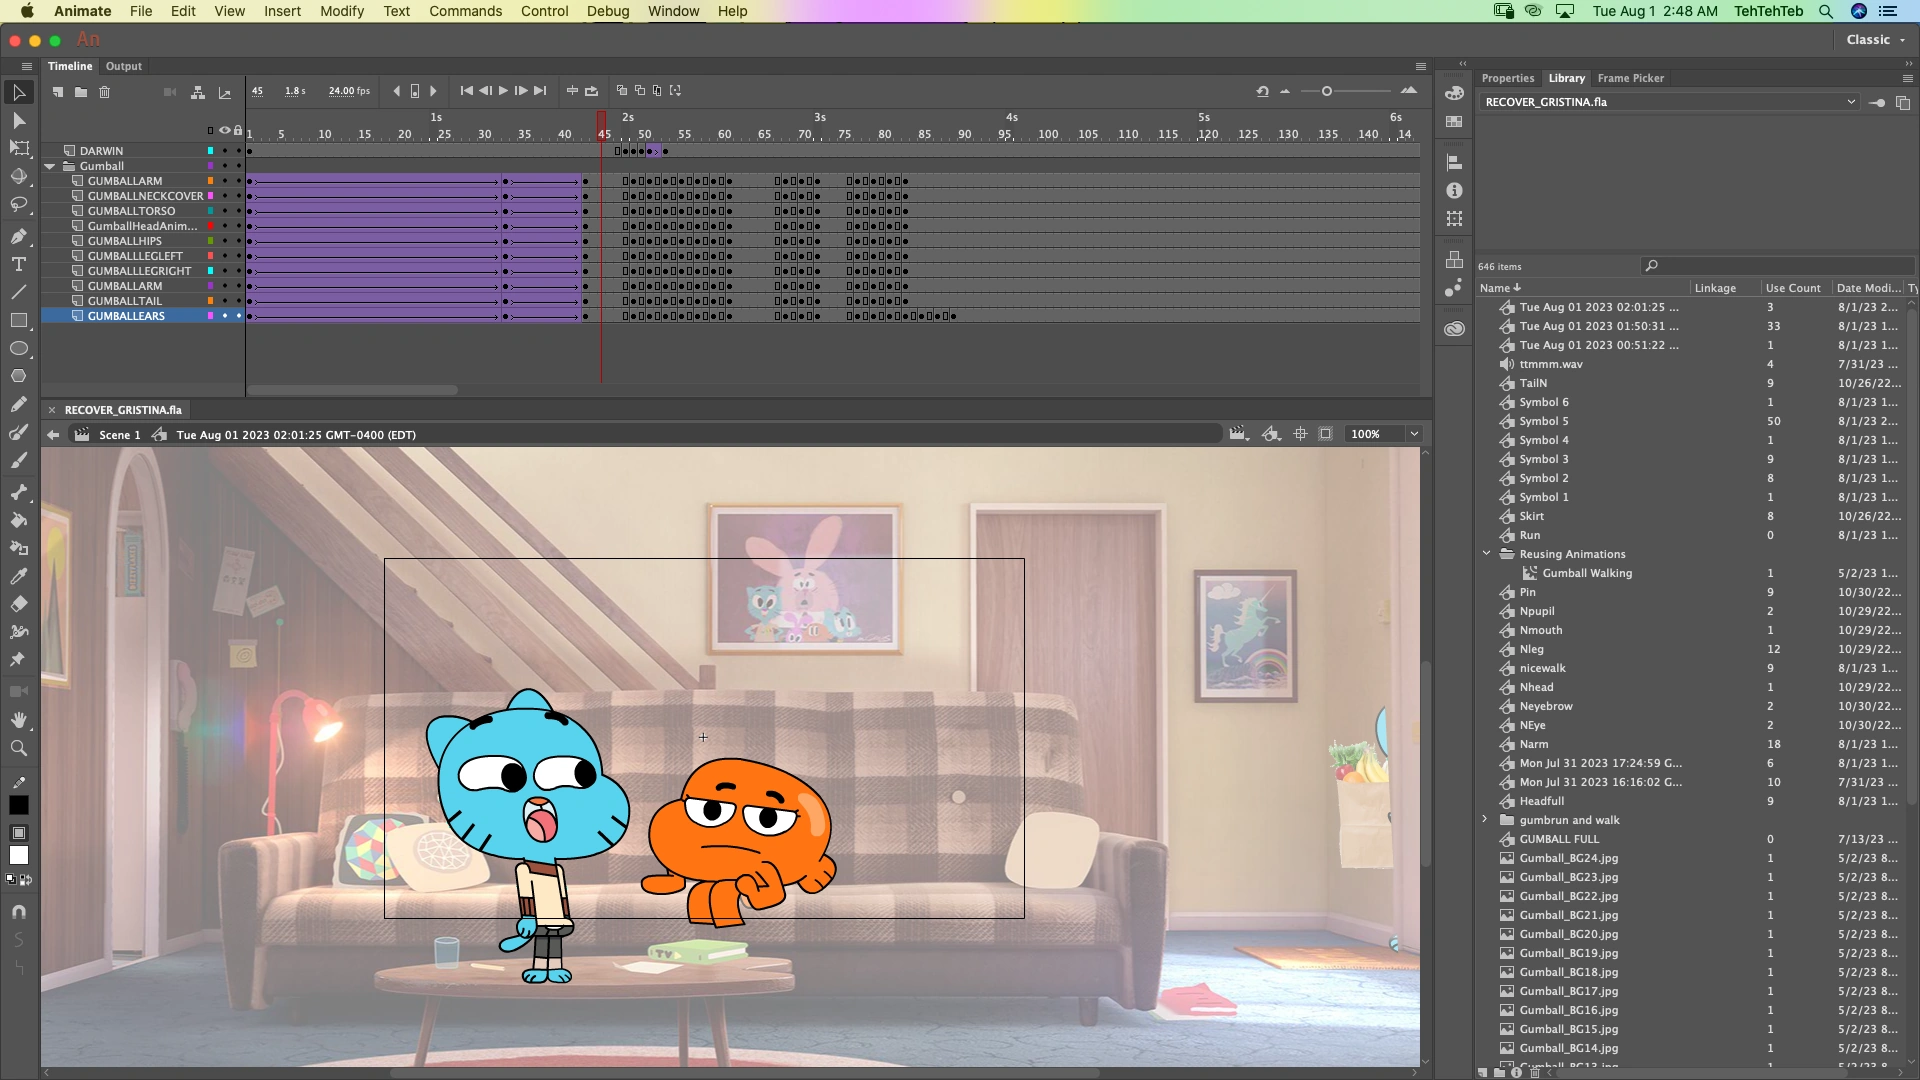Lock the DARWIN layer
Image resolution: width=1920 pixels, height=1080 pixels.
coord(238,151)
